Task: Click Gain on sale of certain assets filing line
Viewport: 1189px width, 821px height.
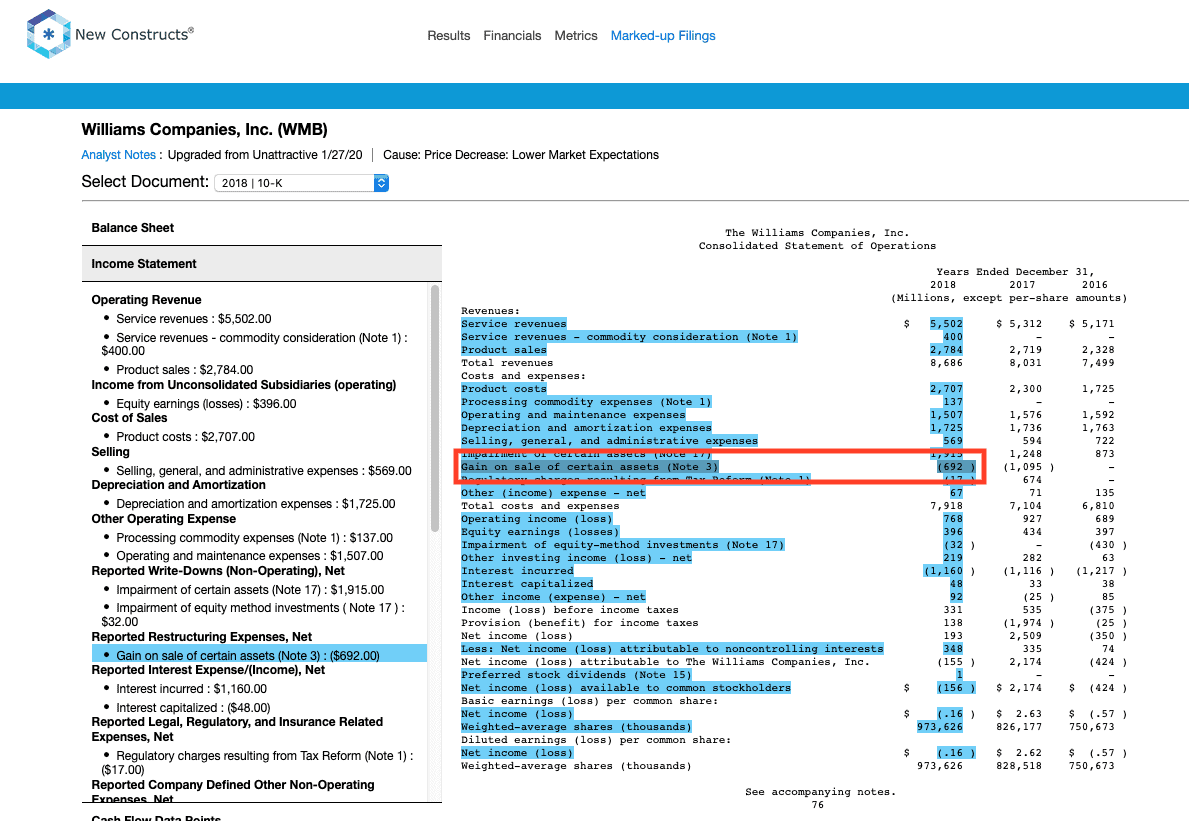Action: click(589, 467)
